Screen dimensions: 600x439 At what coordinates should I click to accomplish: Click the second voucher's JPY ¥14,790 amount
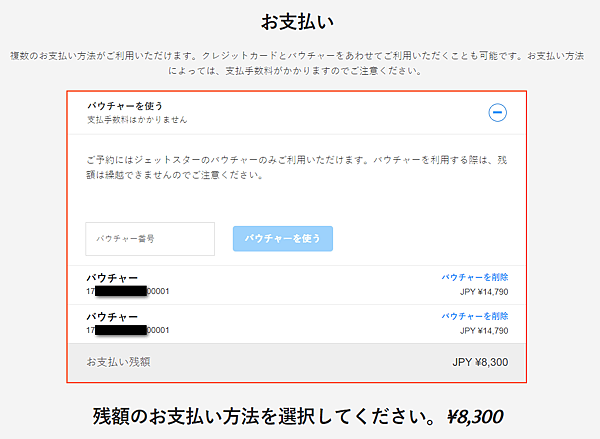(x=485, y=330)
